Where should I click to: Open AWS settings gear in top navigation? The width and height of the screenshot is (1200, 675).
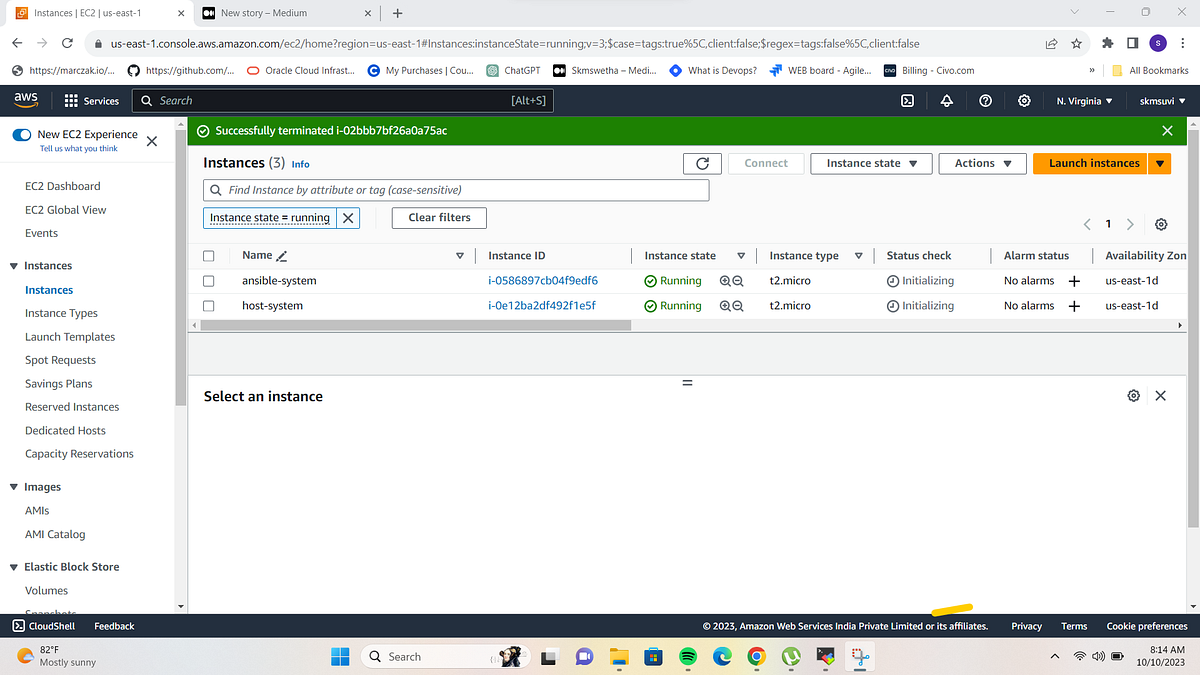(1024, 100)
